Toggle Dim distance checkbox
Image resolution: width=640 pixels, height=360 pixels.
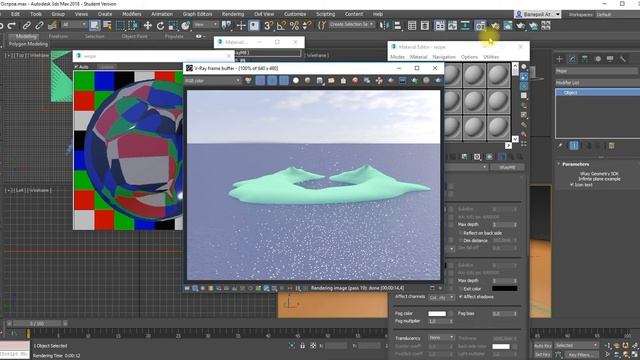[x=461, y=240]
